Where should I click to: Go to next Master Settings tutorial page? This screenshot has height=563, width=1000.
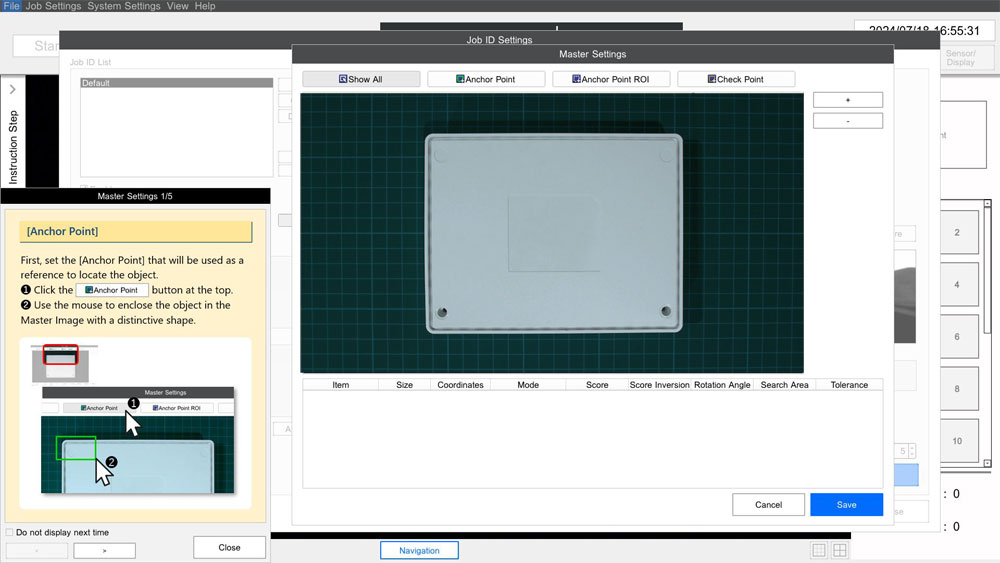(x=104, y=550)
